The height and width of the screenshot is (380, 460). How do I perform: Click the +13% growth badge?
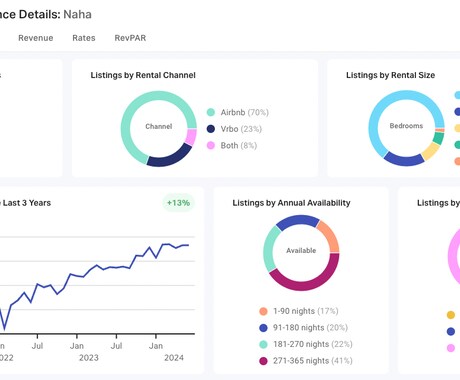(x=178, y=203)
